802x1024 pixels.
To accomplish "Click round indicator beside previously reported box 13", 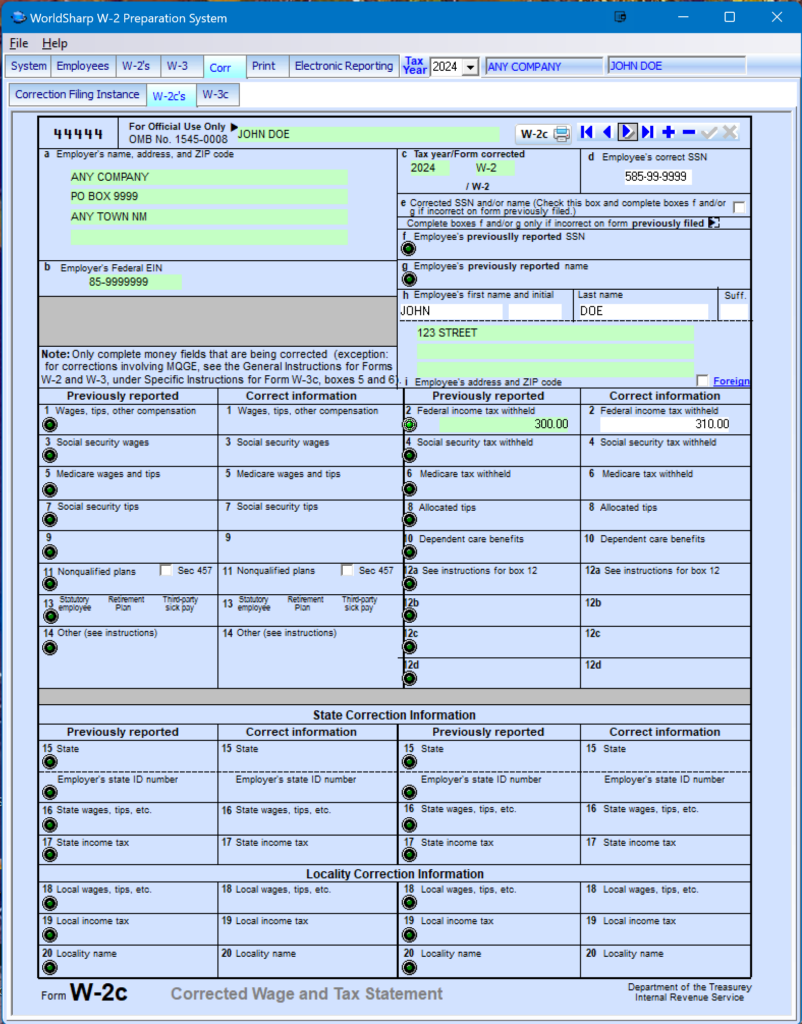I will point(50,616).
